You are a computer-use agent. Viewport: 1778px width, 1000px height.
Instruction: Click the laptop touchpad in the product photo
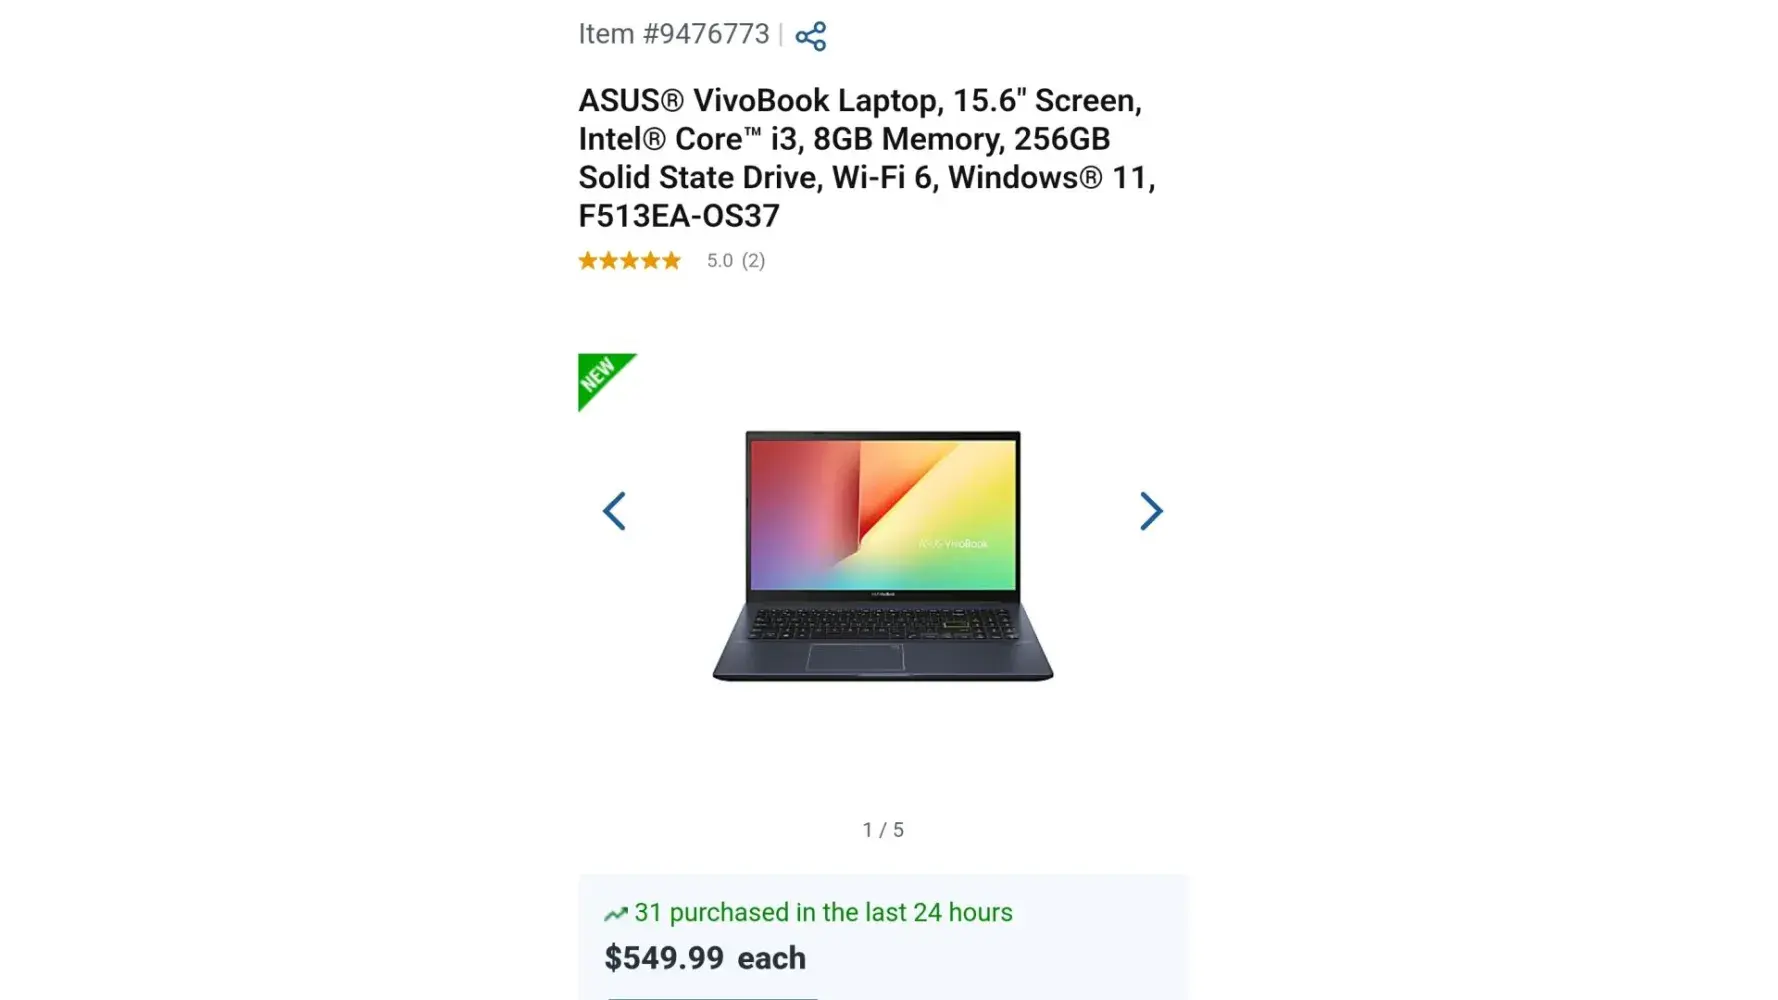point(855,657)
